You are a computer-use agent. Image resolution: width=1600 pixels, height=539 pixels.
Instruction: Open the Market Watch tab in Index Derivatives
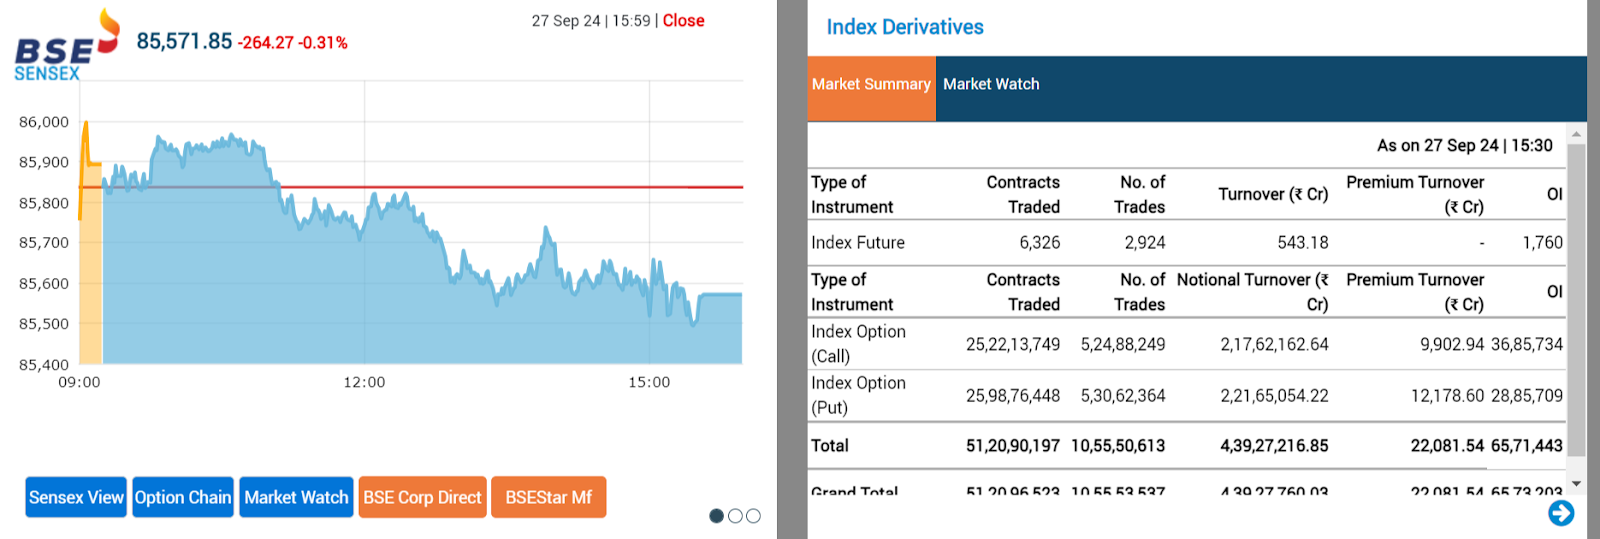pyautogui.click(x=991, y=85)
